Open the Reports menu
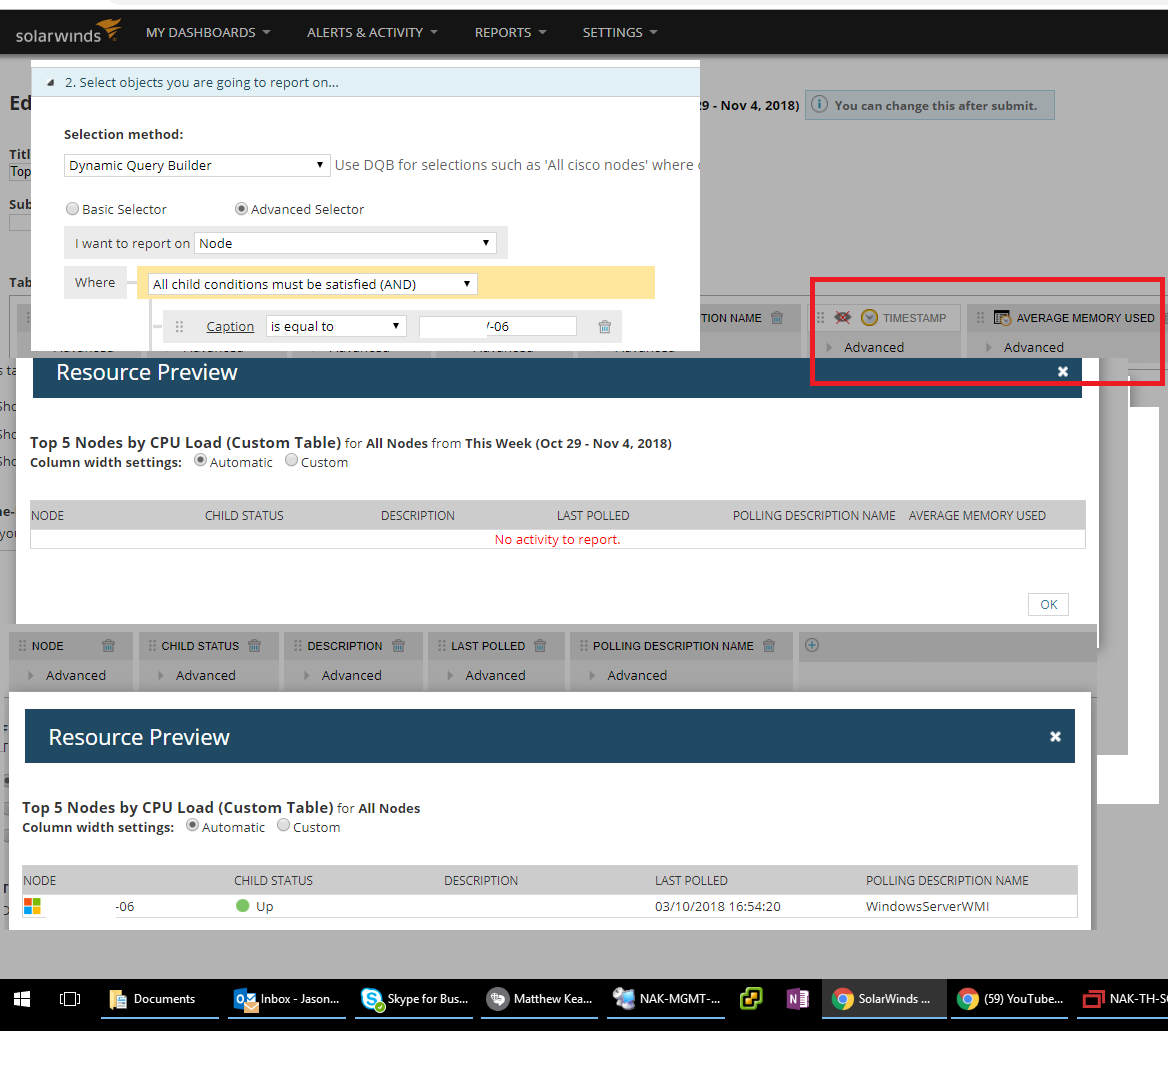Screen dimensions: 1168x1092 pyautogui.click(x=510, y=33)
